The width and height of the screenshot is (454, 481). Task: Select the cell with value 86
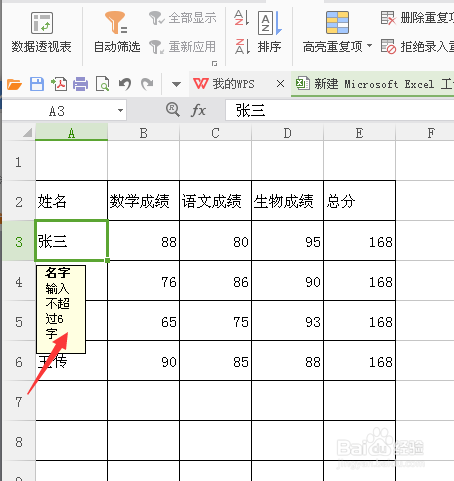click(x=215, y=281)
